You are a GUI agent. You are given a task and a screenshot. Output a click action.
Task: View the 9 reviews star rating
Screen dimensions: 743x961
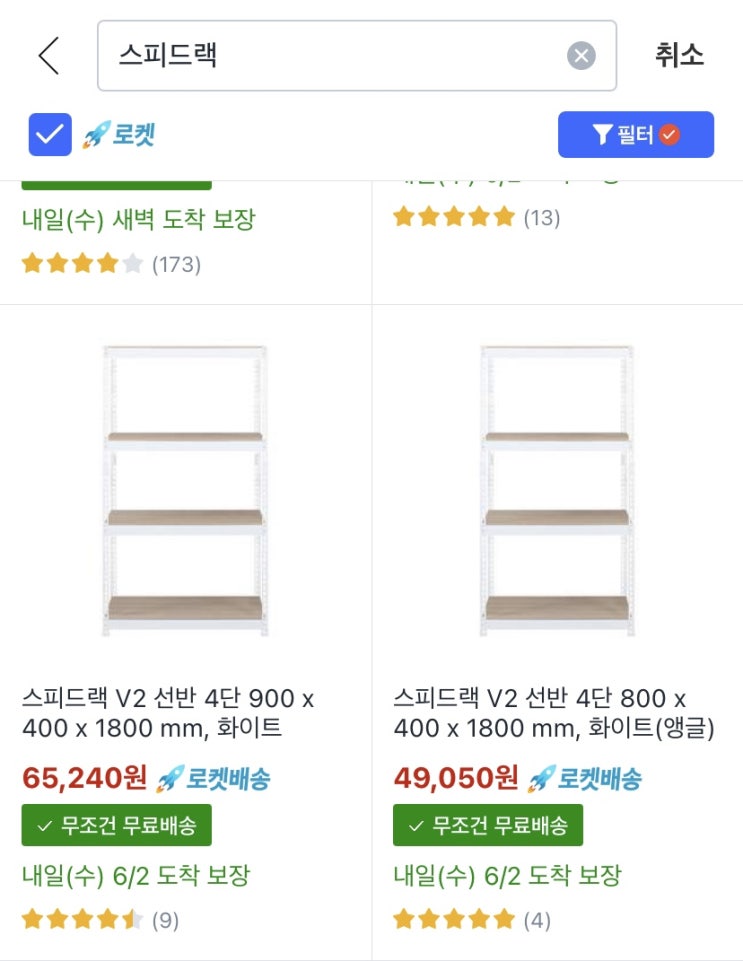pyautogui.click(x=83, y=919)
